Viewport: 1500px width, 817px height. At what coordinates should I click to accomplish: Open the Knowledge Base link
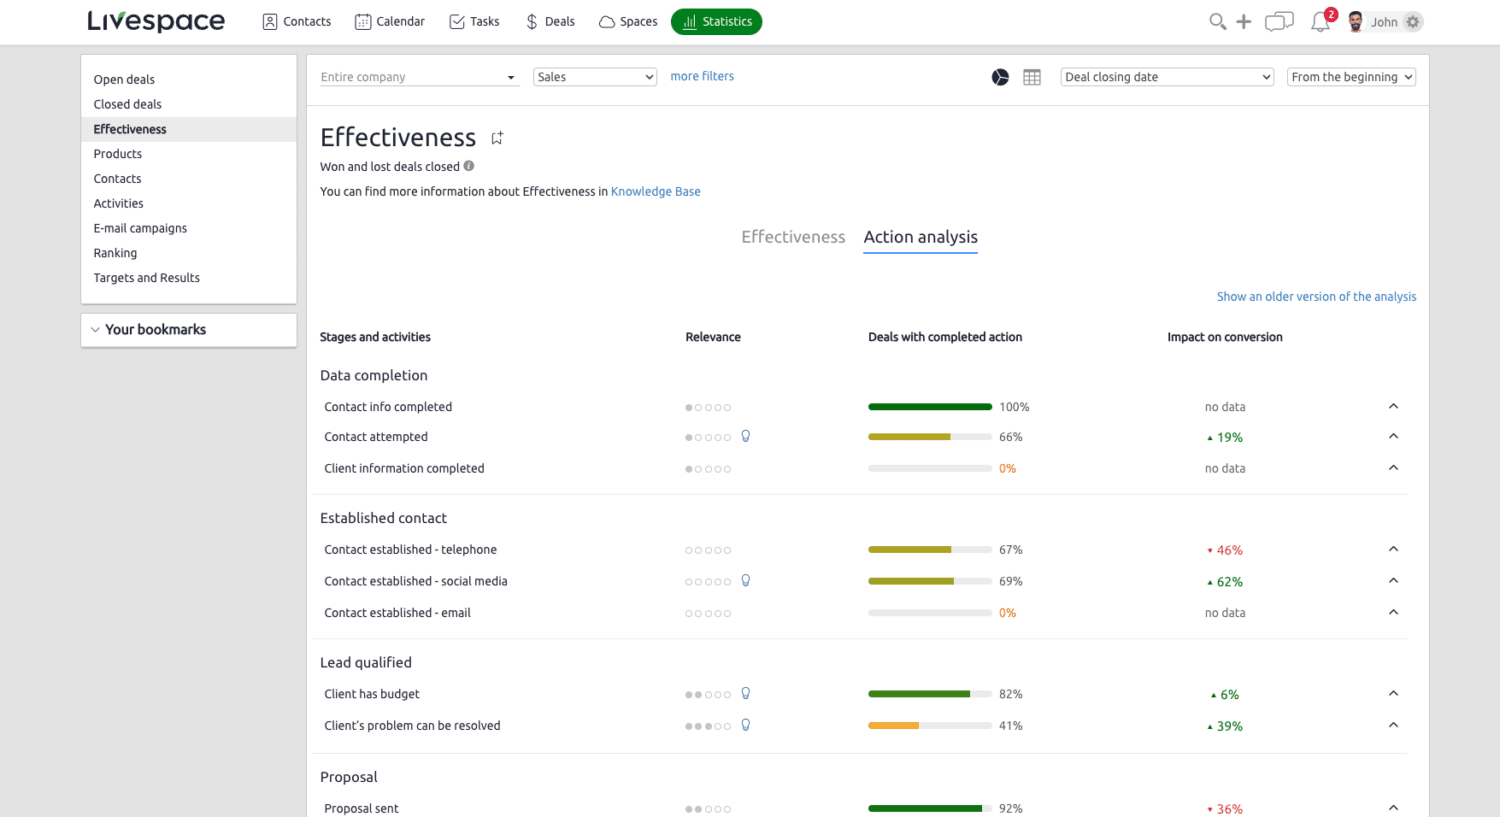(x=655, y=191)
